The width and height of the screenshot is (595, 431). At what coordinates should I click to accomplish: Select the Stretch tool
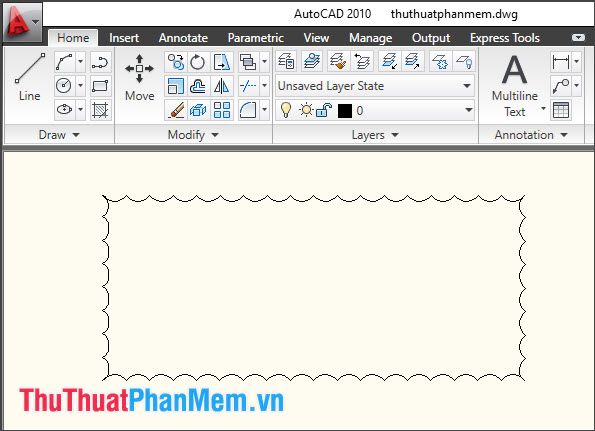(x=222, y=62)
